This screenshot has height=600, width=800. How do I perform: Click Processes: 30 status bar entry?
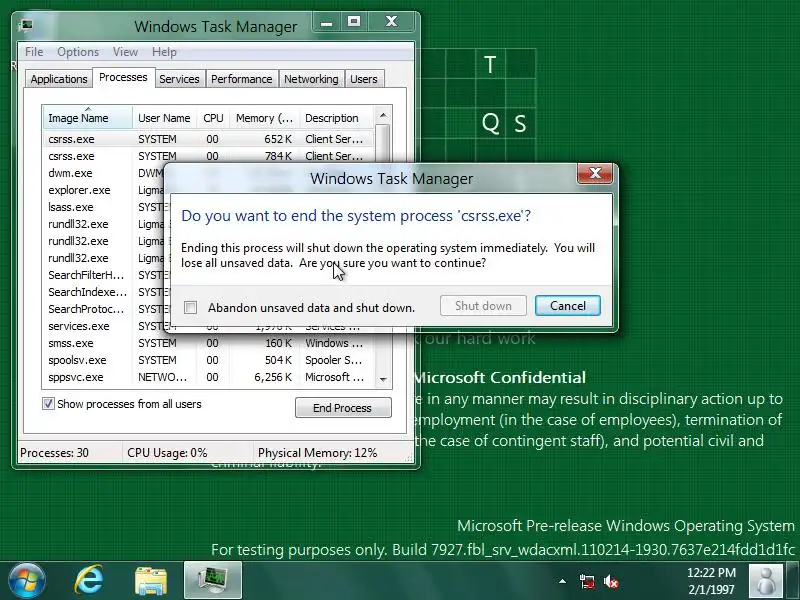[x=54, y=453]
